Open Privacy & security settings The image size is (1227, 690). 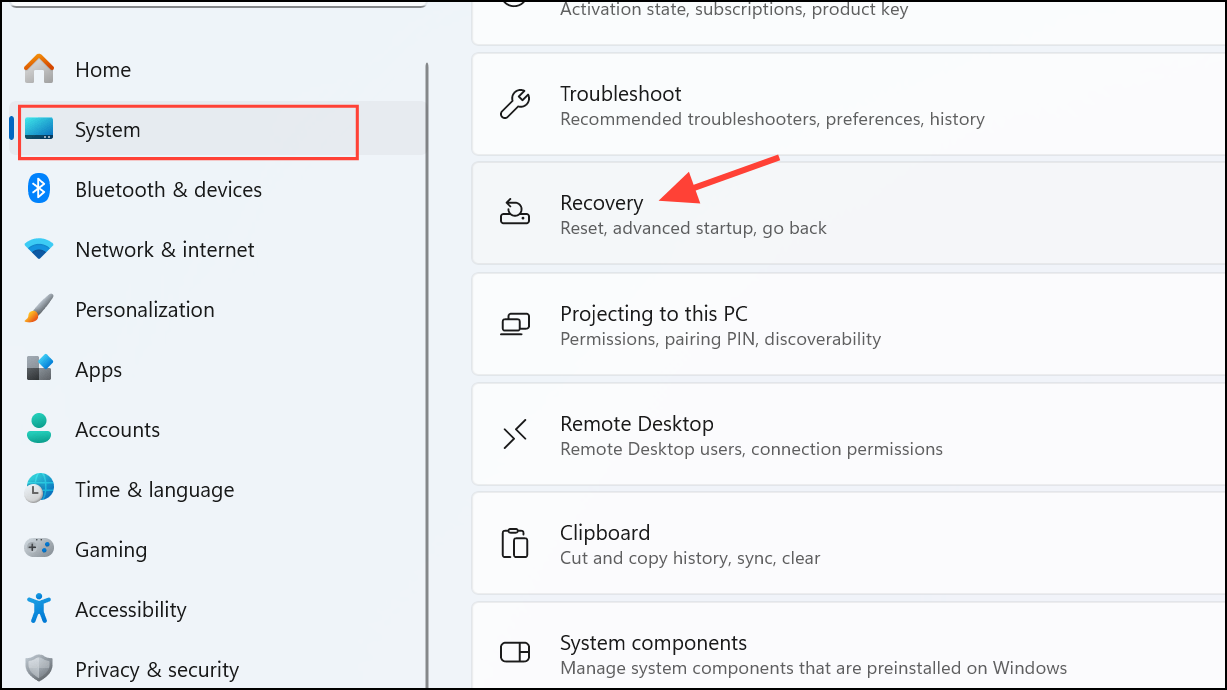[x=157, y=669]
